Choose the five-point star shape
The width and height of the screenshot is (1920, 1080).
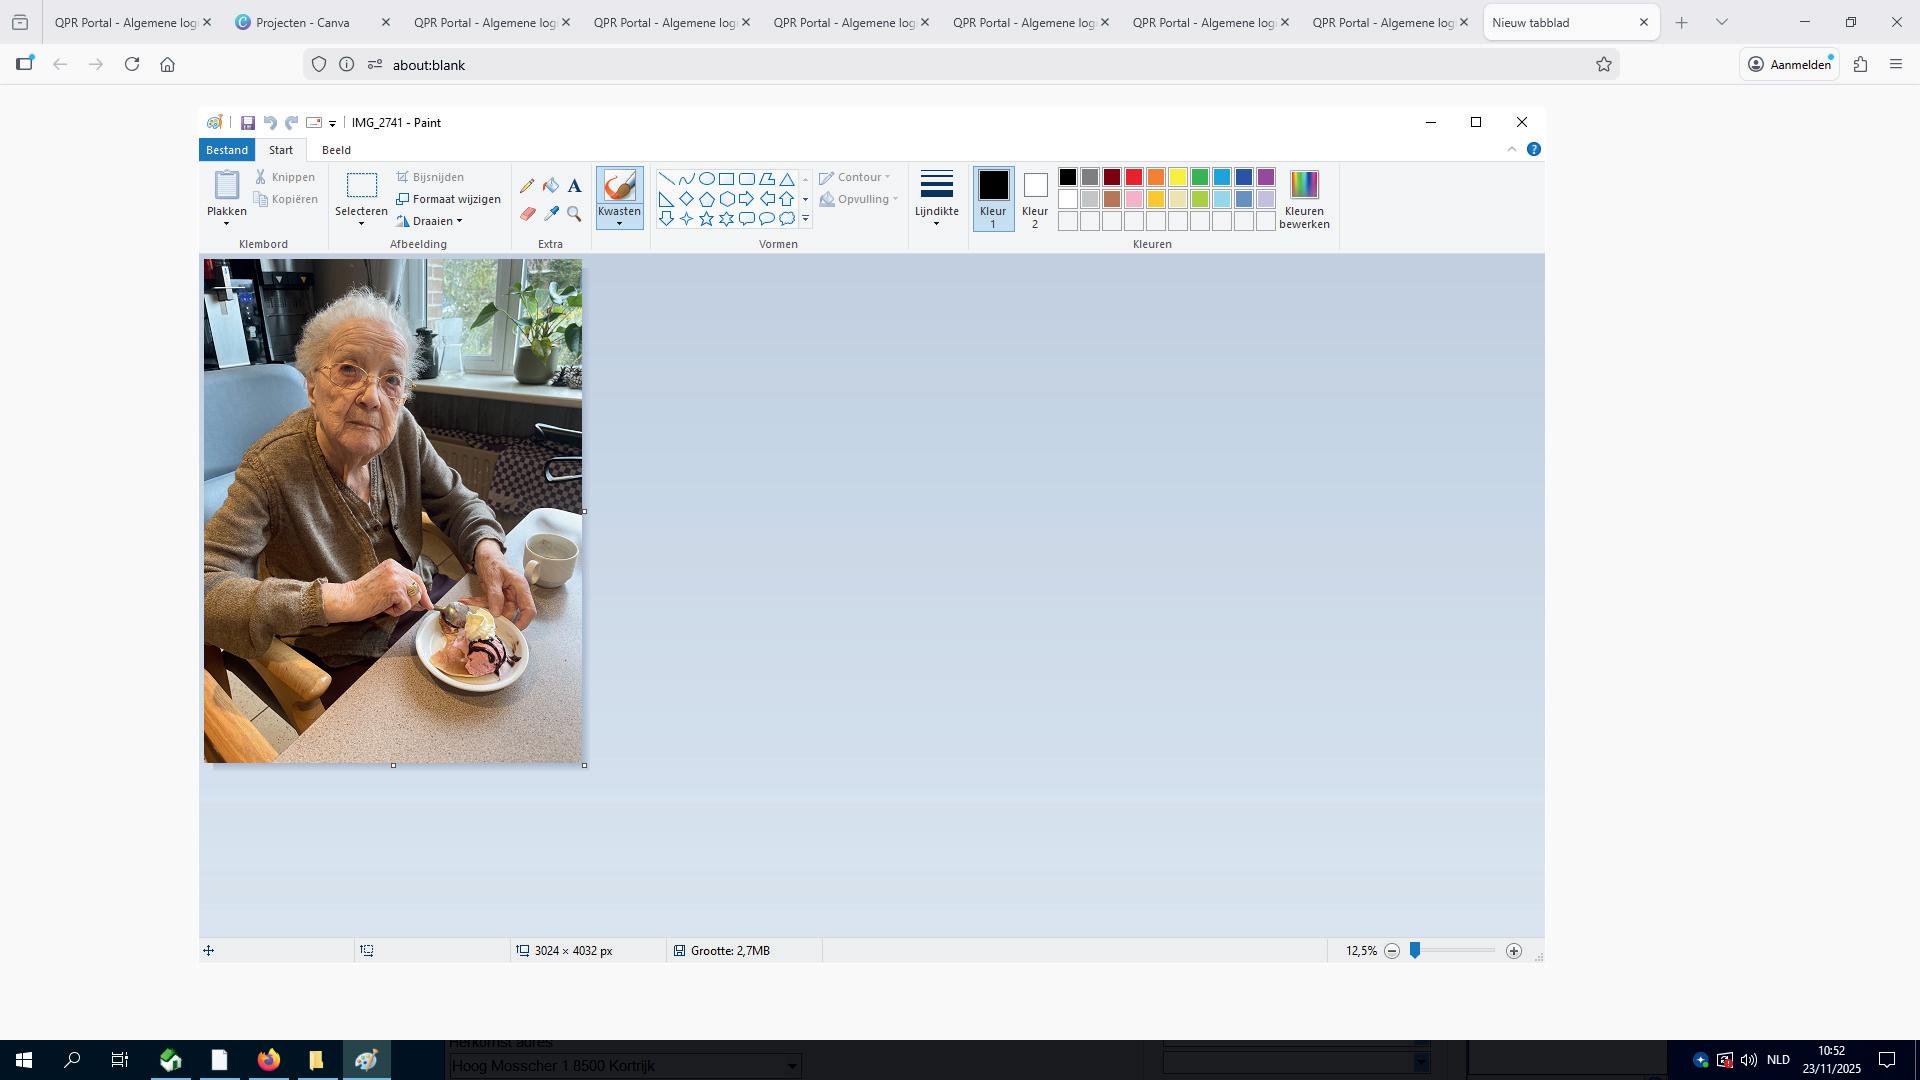pos(706,219)
